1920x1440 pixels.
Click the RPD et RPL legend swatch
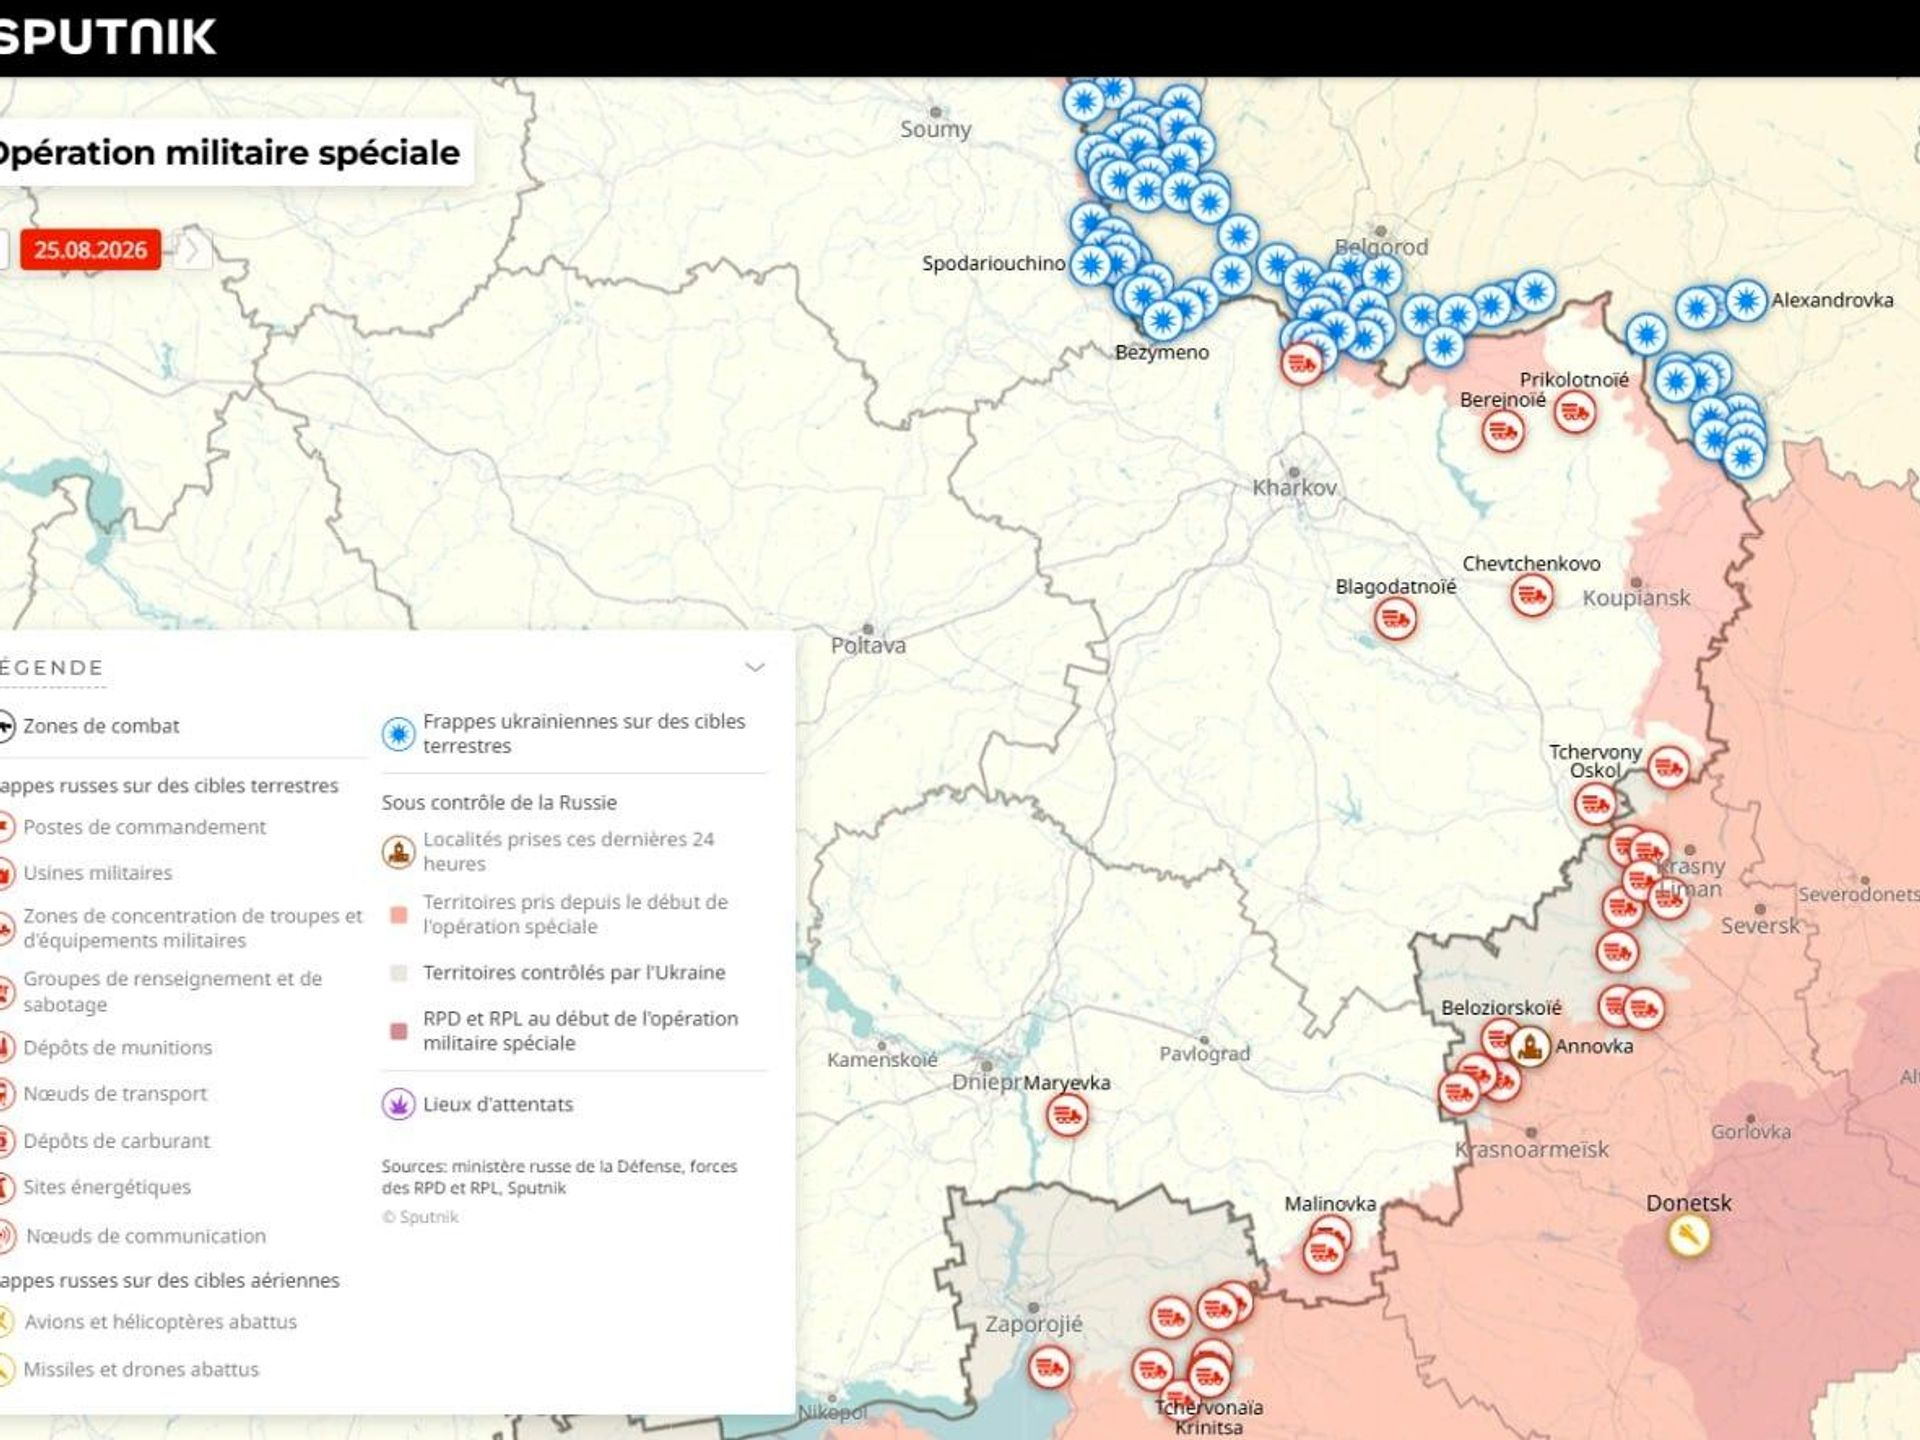398,1031
